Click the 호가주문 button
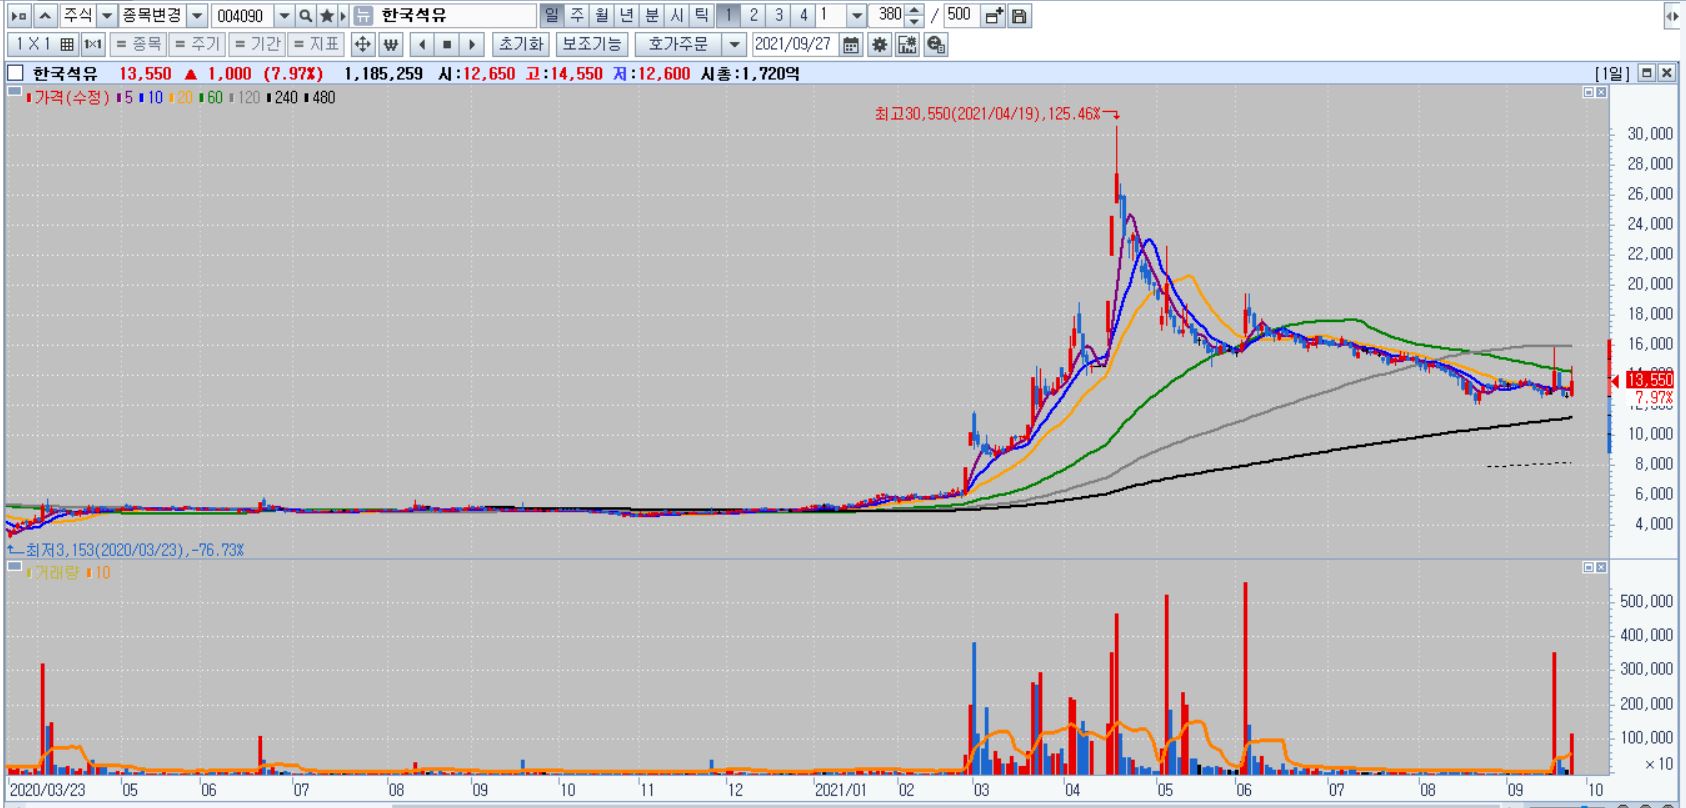This screenshot has height=808, width=1686. (679, 44)
